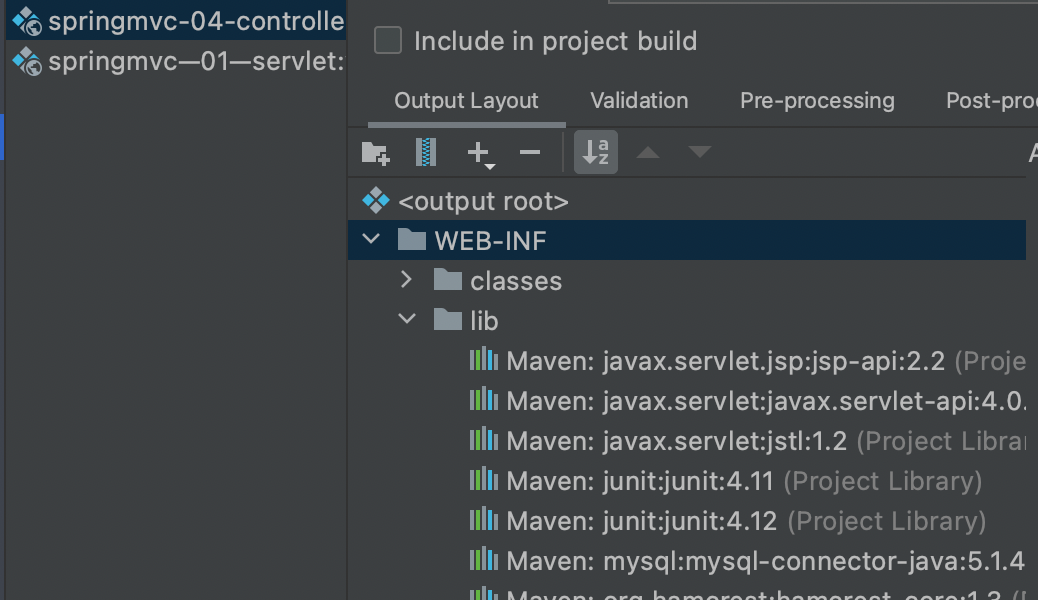The height and width of the screenshot is (600, 1038).
Task: Collapse the lib folder
Action: click(406, 319)
